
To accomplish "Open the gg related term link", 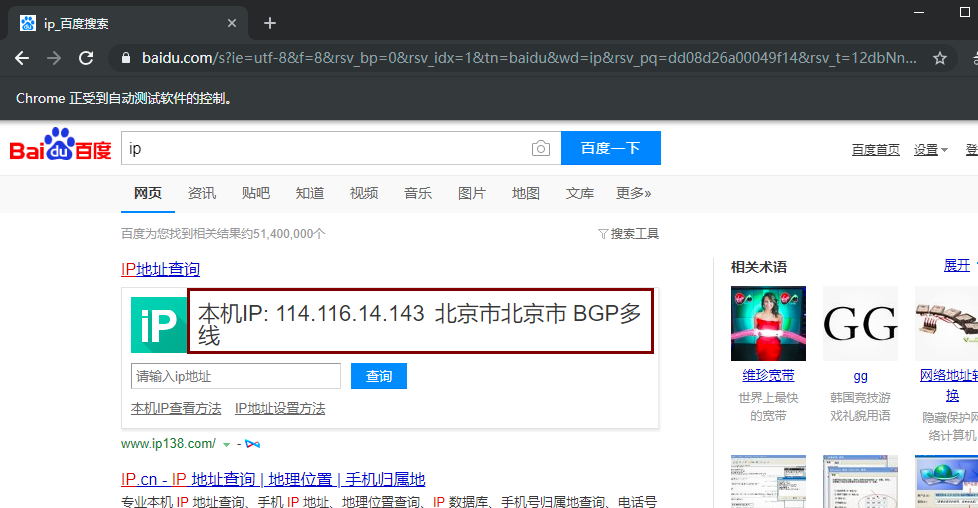I will (x=860, y=376).
